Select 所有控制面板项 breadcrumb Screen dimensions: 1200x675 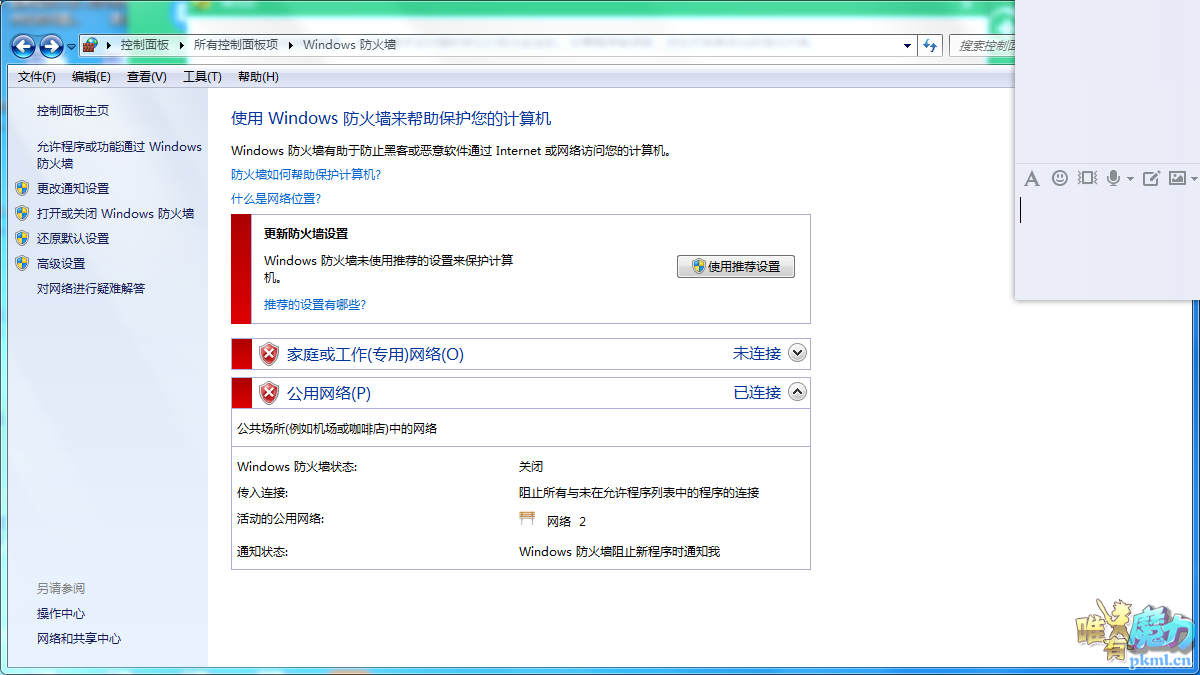pyautogui.click(x=236, y=45)
